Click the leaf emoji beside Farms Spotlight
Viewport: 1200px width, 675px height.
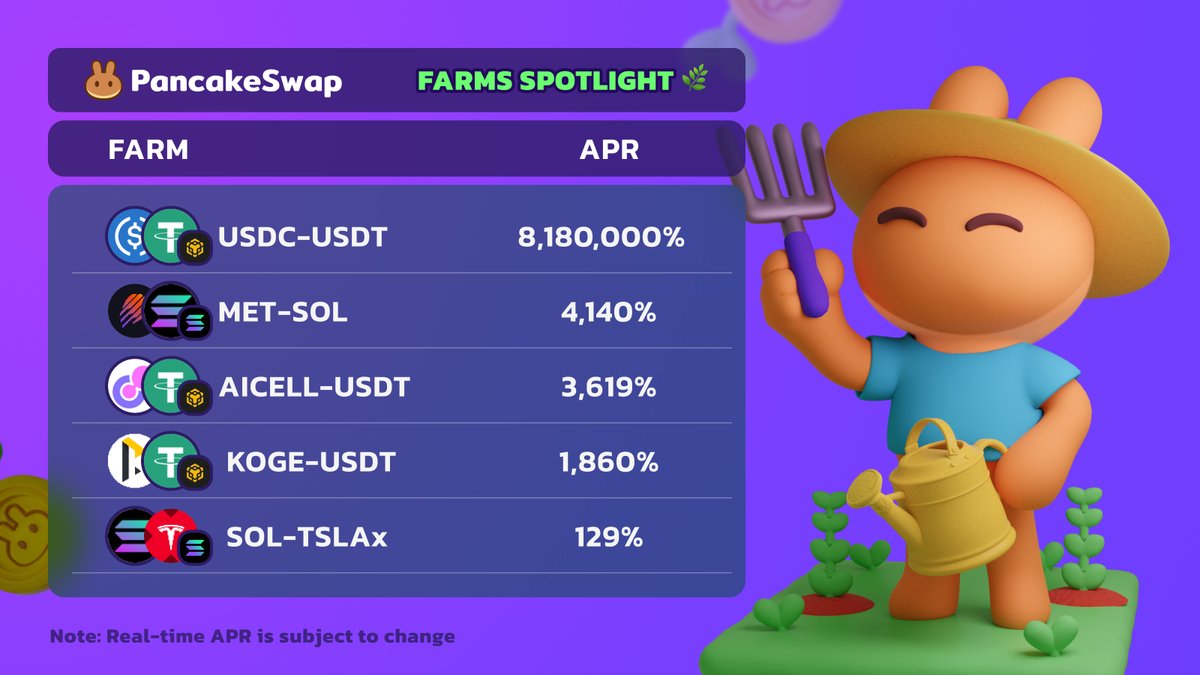click(694, 81)
